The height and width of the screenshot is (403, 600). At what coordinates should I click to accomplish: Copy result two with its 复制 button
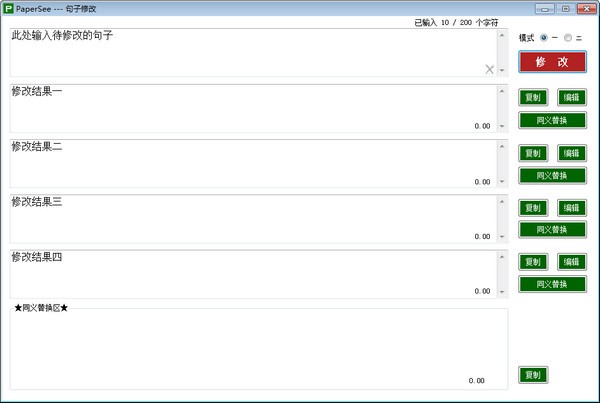click(533, 153)
